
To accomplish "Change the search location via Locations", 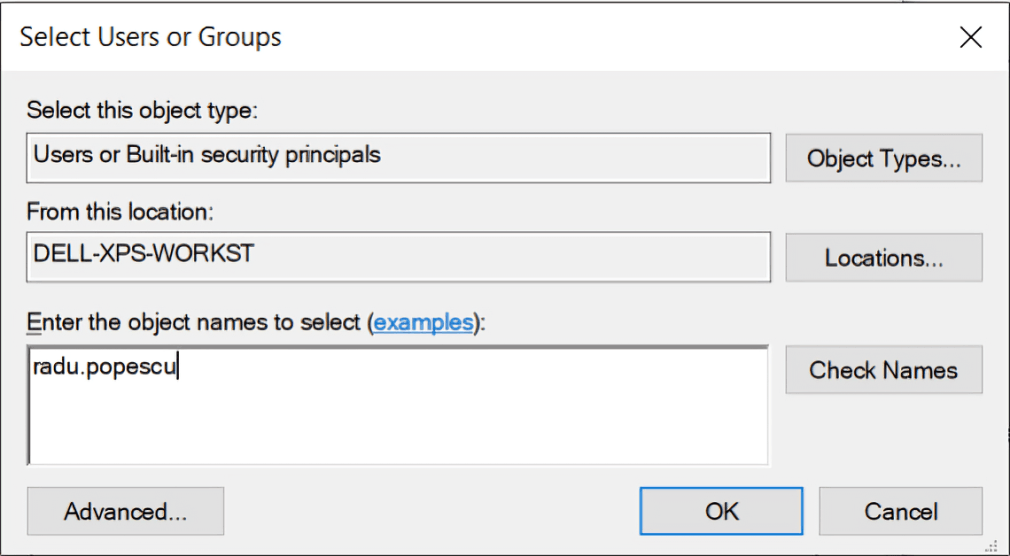I will tap(884, 258).
